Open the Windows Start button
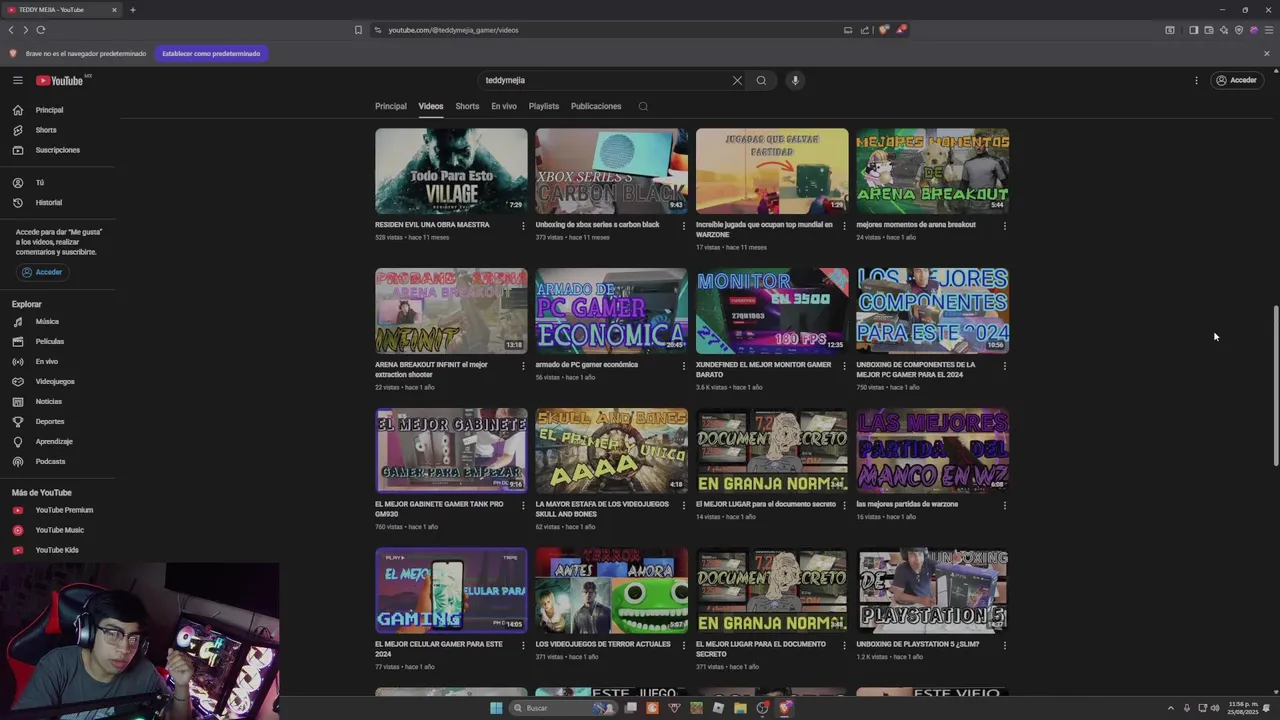This screenshot has height=720, width=1280. pyautogui.click(x=496, y=708)
